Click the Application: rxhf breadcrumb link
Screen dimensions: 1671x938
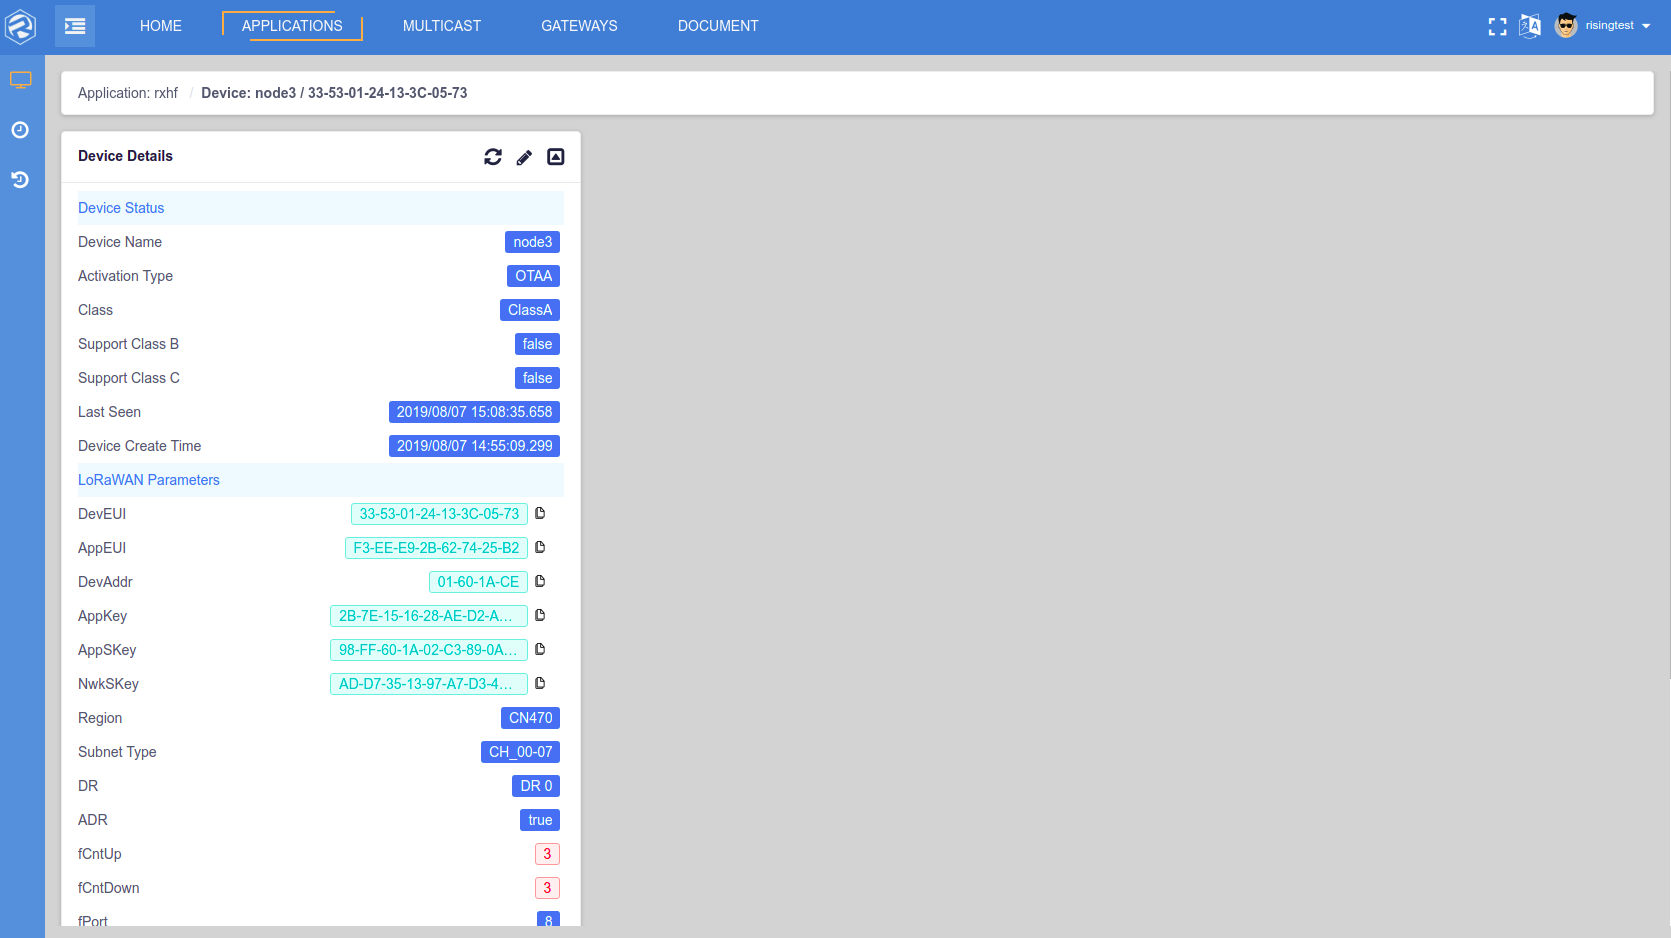tap(128, 93)
